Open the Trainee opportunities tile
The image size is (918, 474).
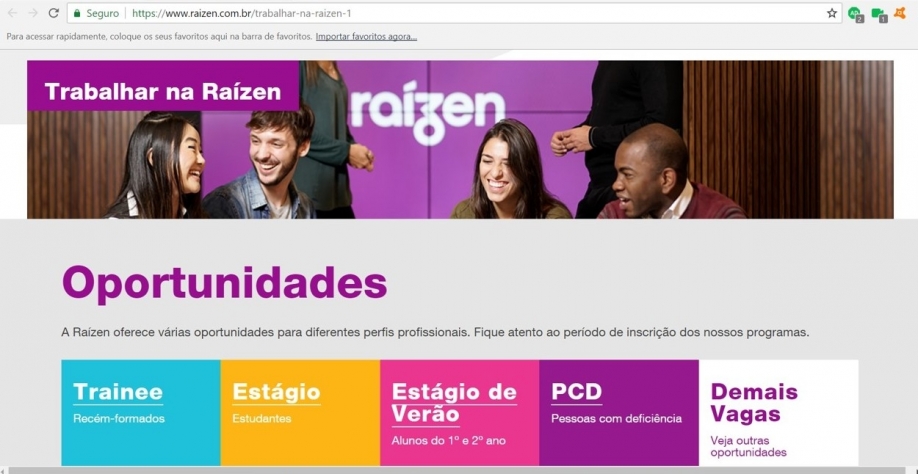[x=141, y=413]
